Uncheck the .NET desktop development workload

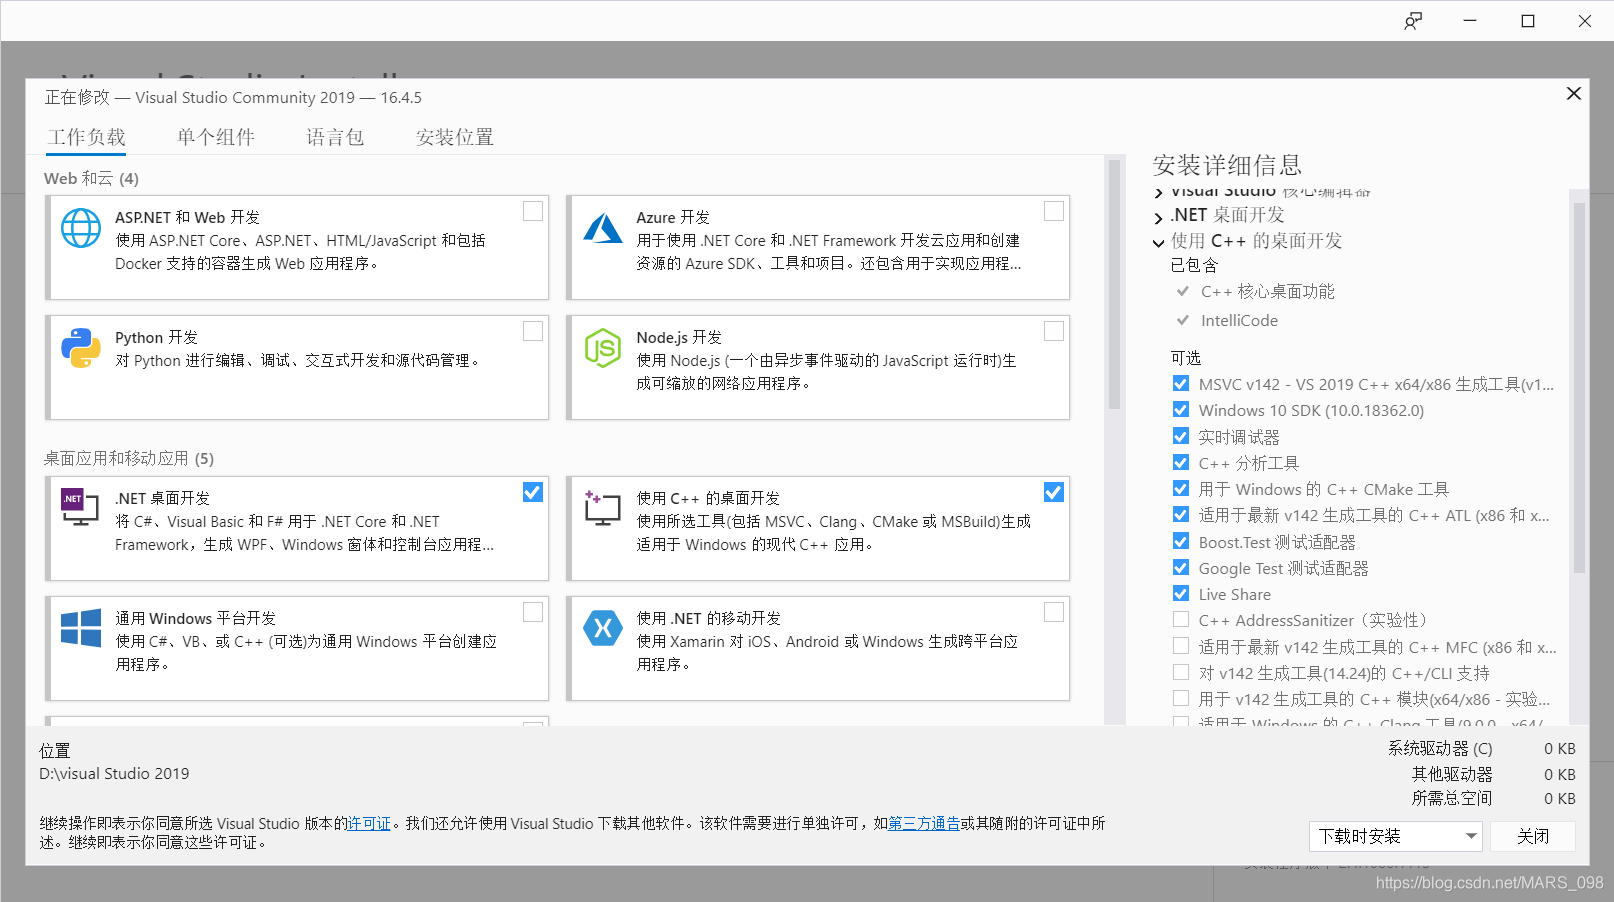[533, 492]
